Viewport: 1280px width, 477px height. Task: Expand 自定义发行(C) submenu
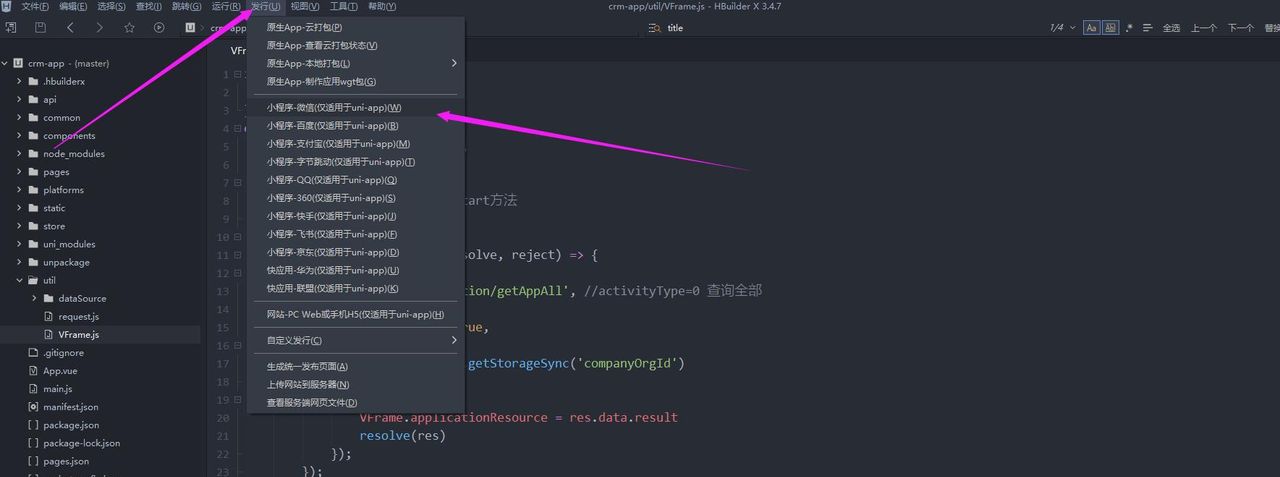click(356, 339)
